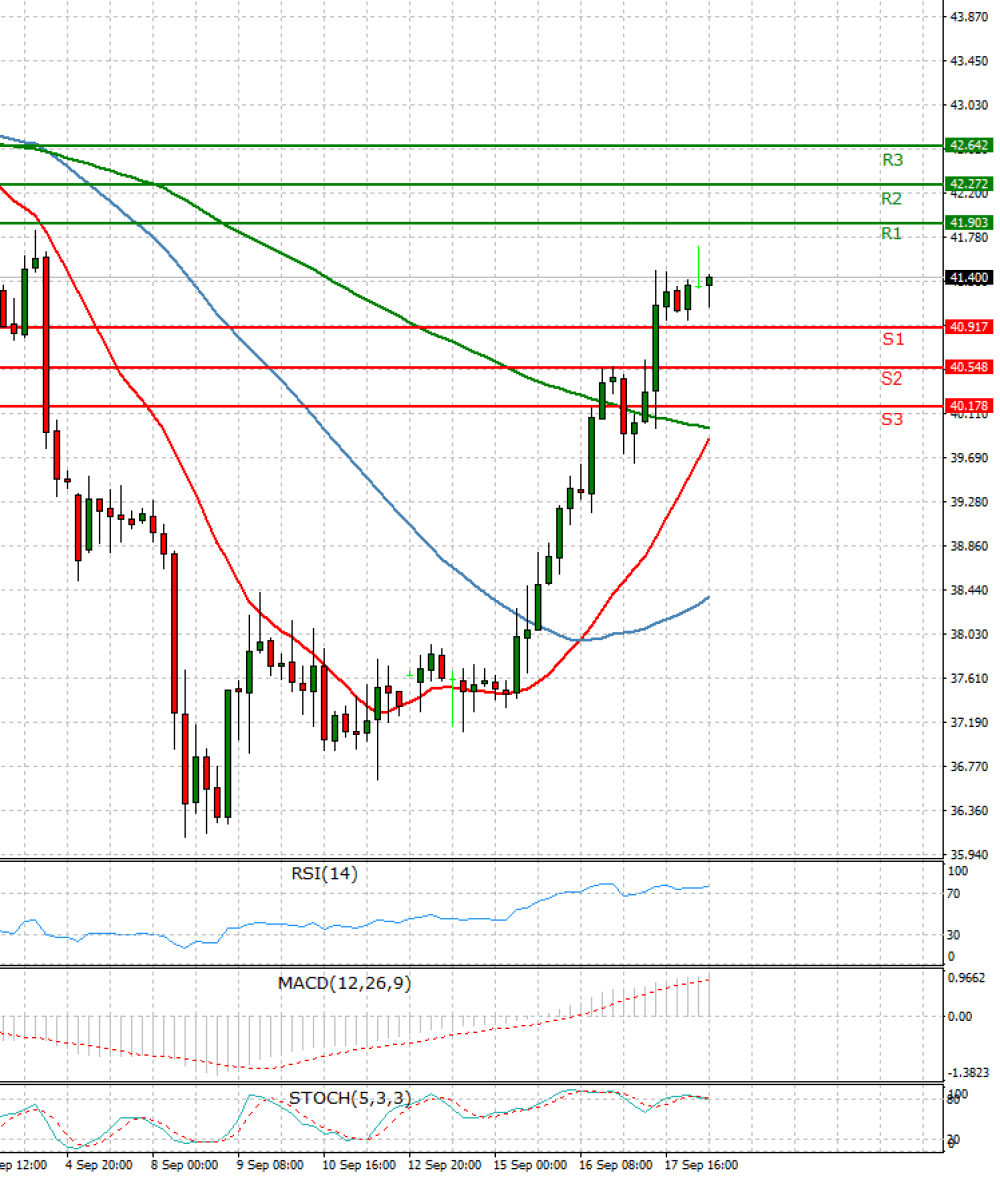Select the R3 resistance label
This screenshot has width=1000, height=1180.
[892, 160]
